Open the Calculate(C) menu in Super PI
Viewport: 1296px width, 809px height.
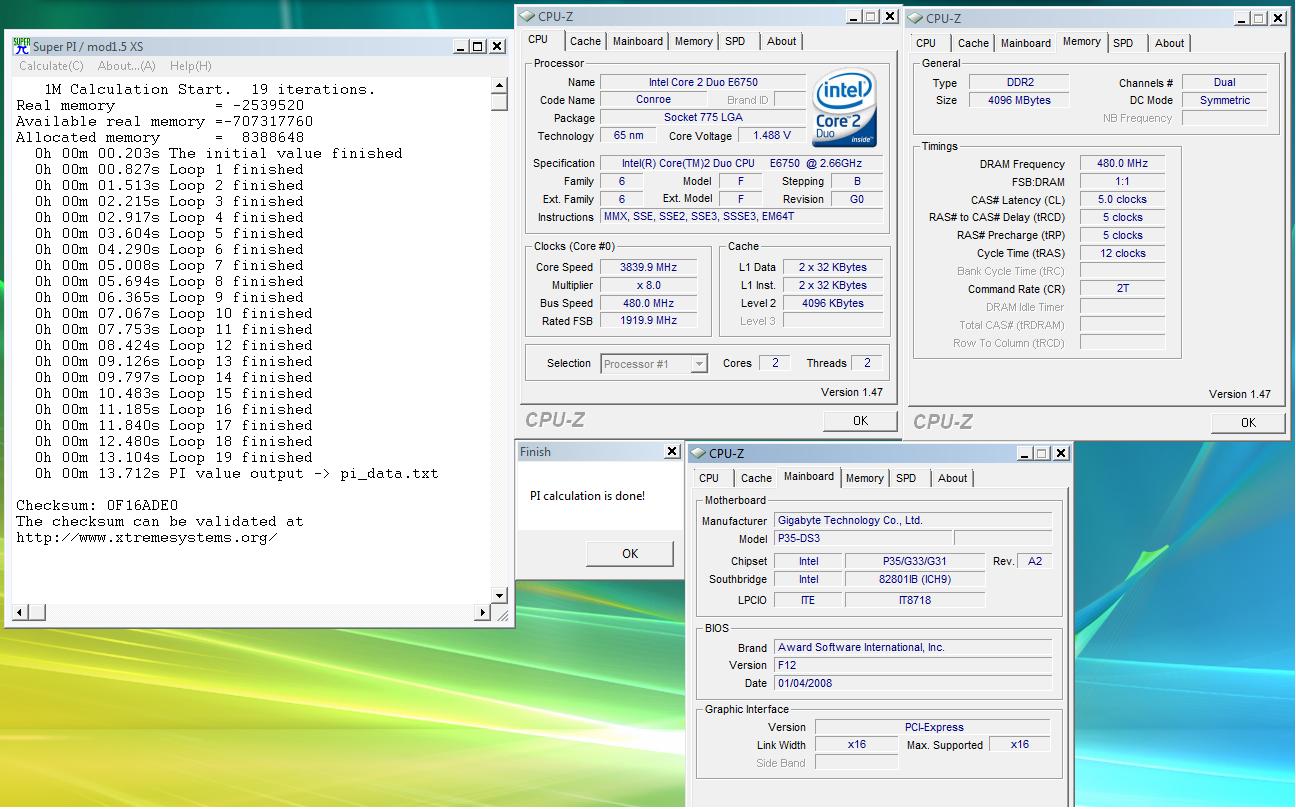51,66
